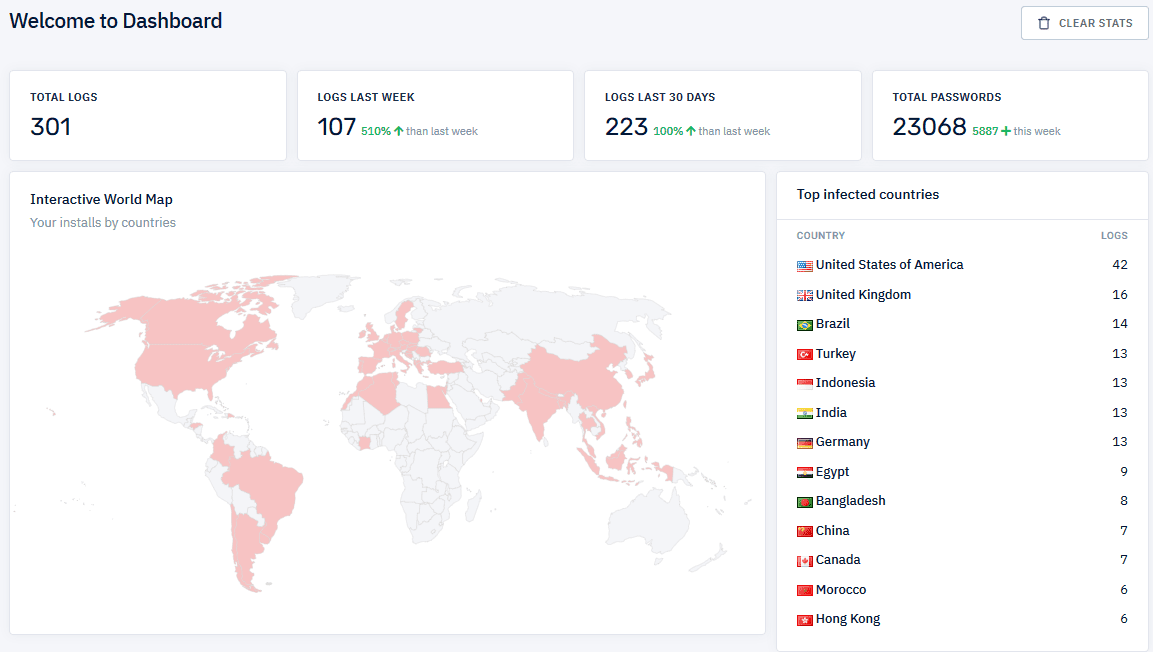Click Morocco in the country list

tap(841, 590)
